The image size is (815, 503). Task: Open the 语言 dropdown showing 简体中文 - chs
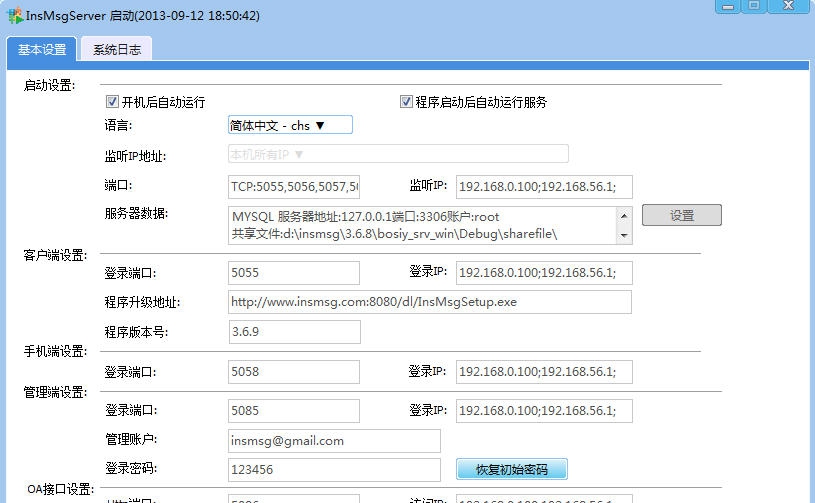[290, 125]
